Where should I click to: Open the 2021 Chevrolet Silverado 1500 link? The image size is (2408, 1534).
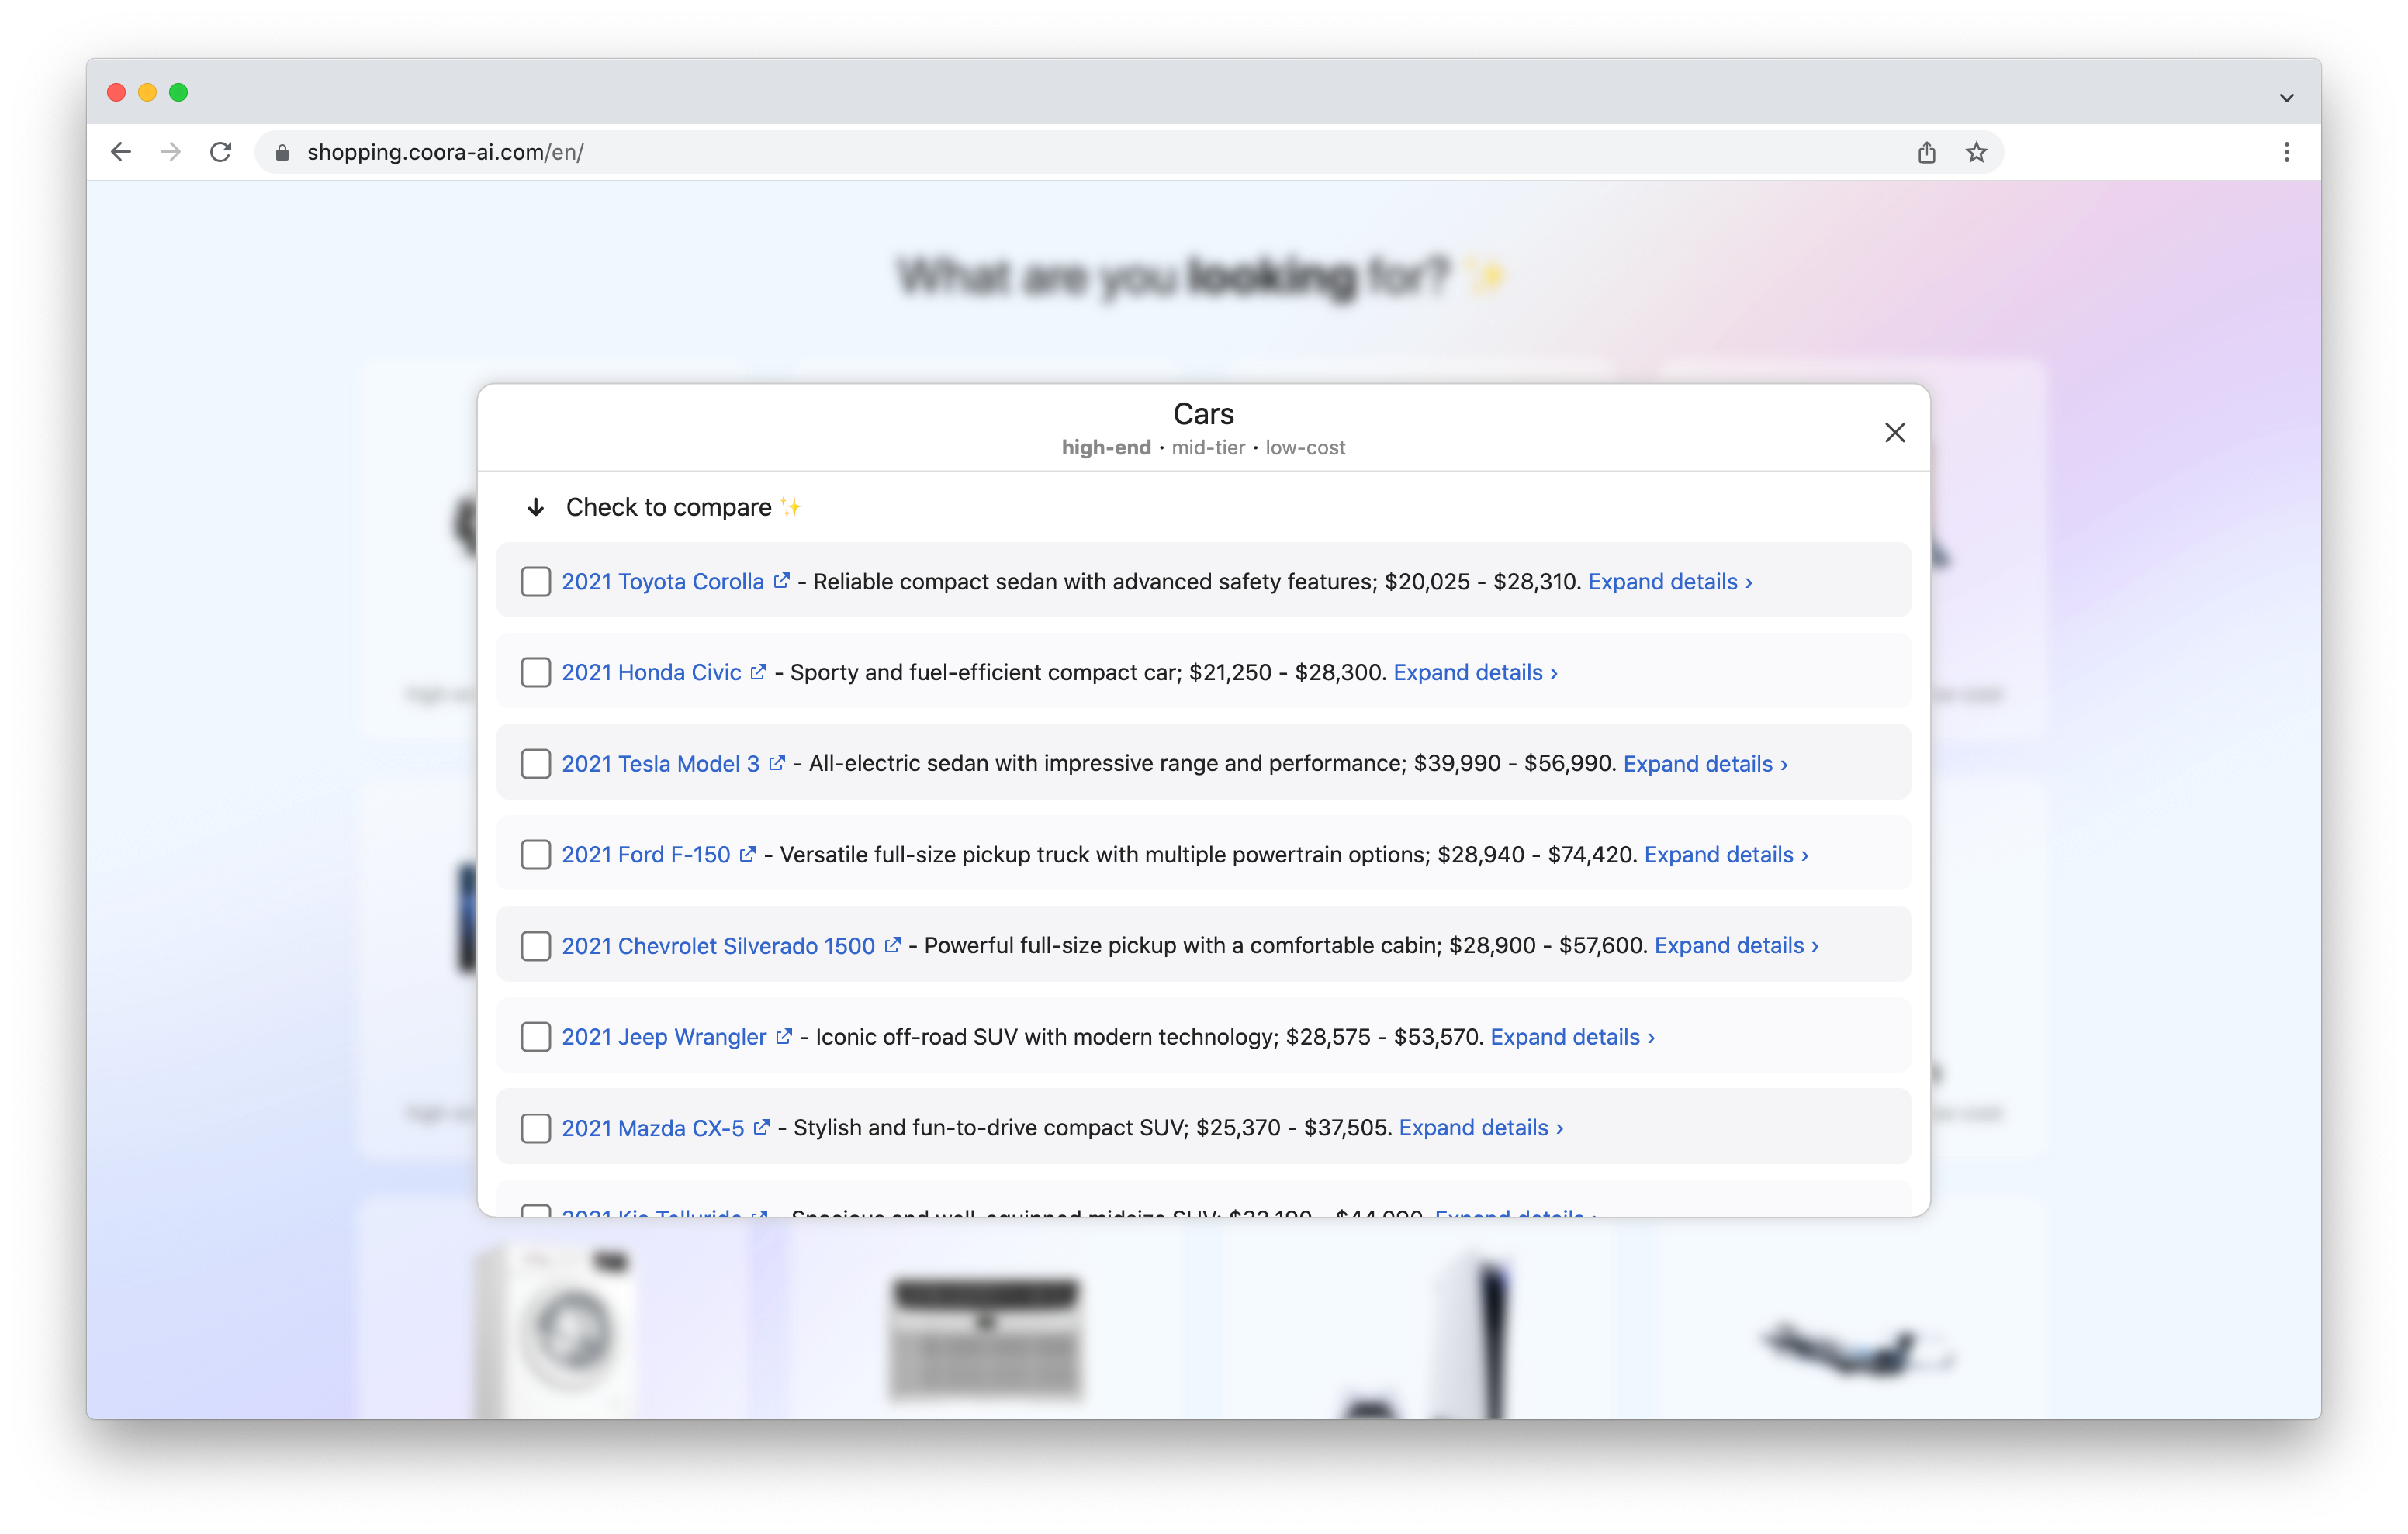[x=718, y=945]
